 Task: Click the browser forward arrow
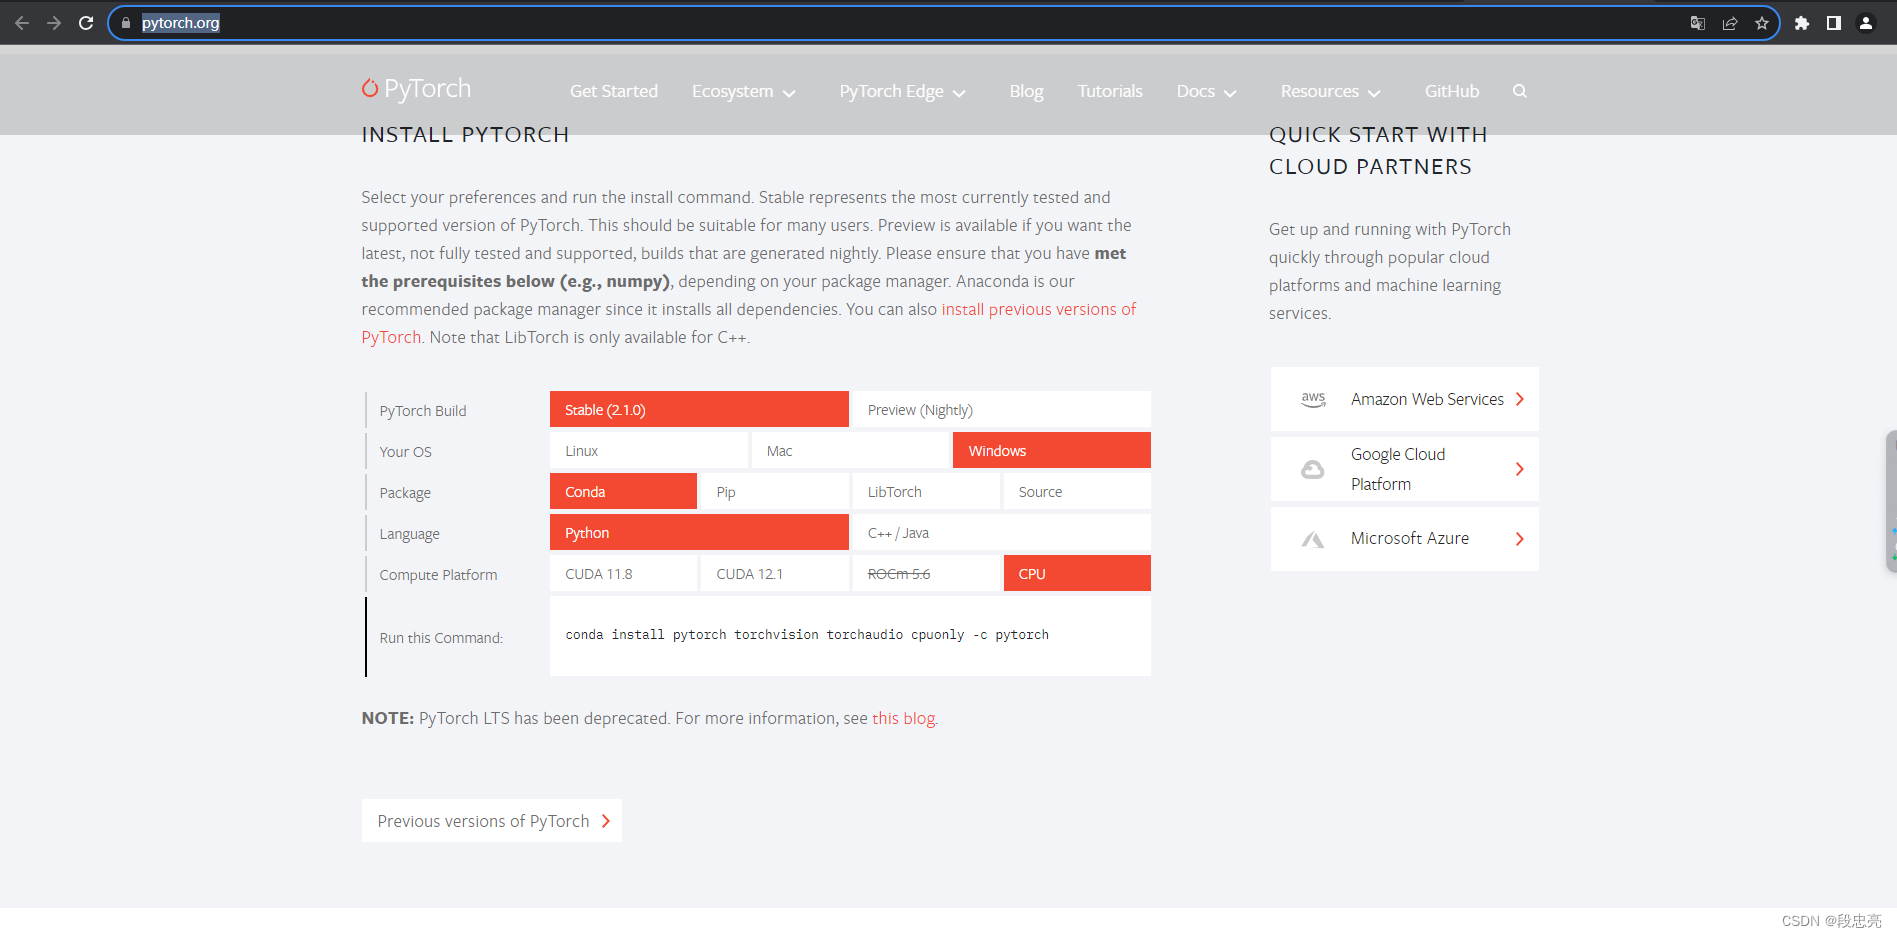[x=54, y=23]
